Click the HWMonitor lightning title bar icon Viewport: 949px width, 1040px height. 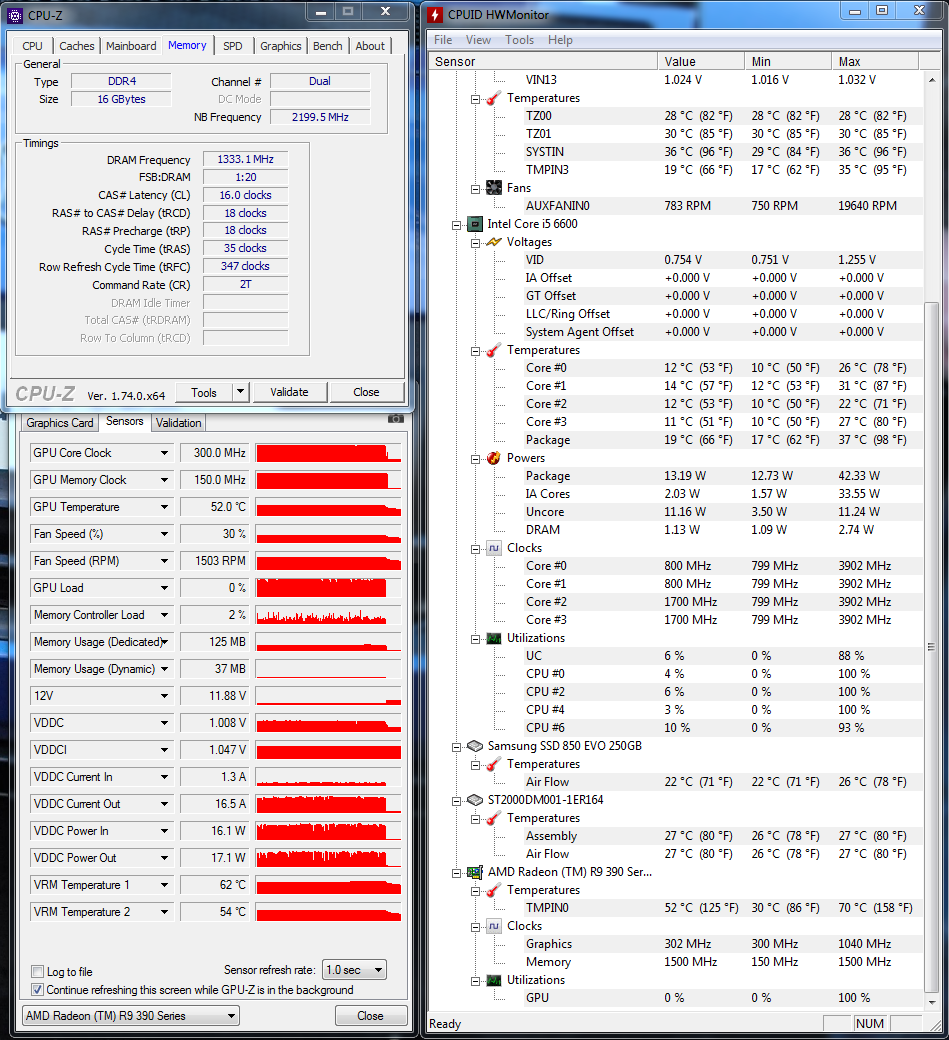[x=434, y=15]
